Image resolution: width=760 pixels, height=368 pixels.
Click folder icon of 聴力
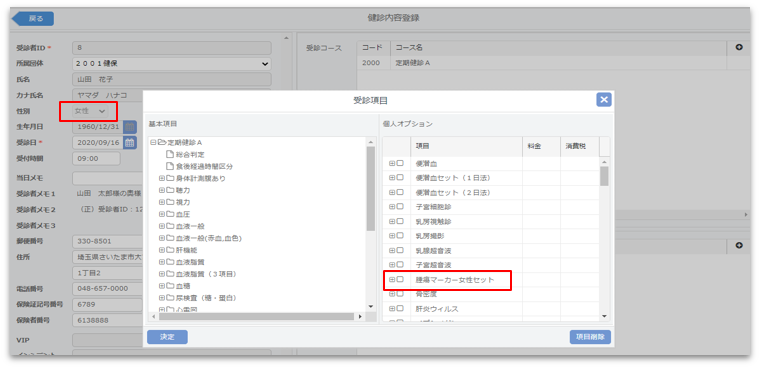[x=170, y=190]
